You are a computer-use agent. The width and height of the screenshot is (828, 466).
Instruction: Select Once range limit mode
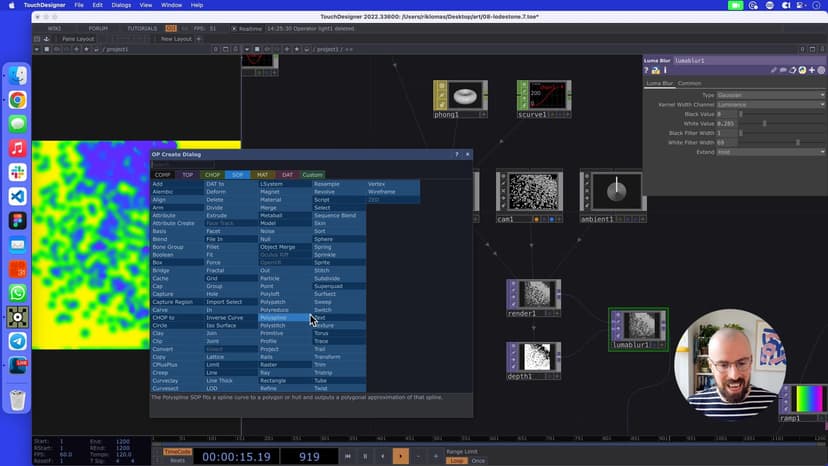point(477,460)
